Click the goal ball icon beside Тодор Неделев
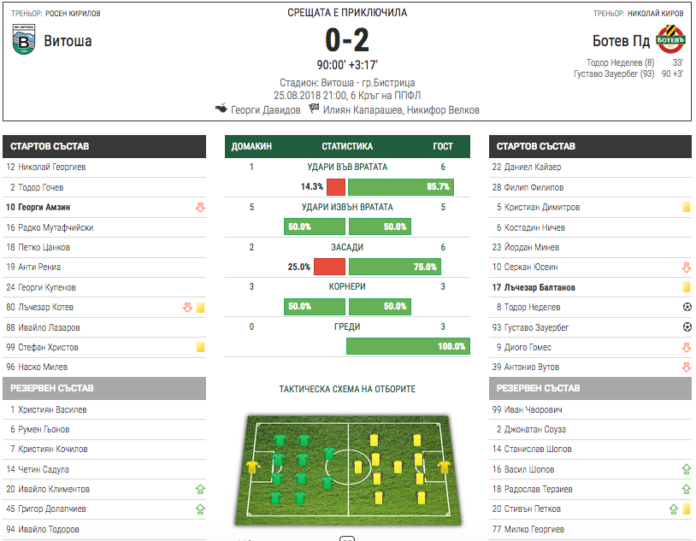The image size is (696, 541). pyautogui.click(x=686, y=307)
